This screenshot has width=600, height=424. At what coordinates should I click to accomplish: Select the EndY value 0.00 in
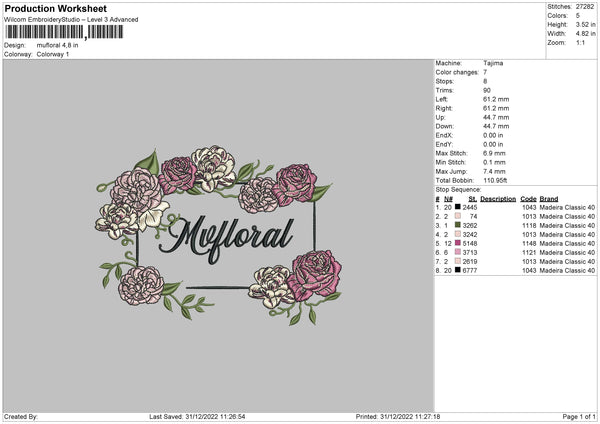tap(493, 144)
